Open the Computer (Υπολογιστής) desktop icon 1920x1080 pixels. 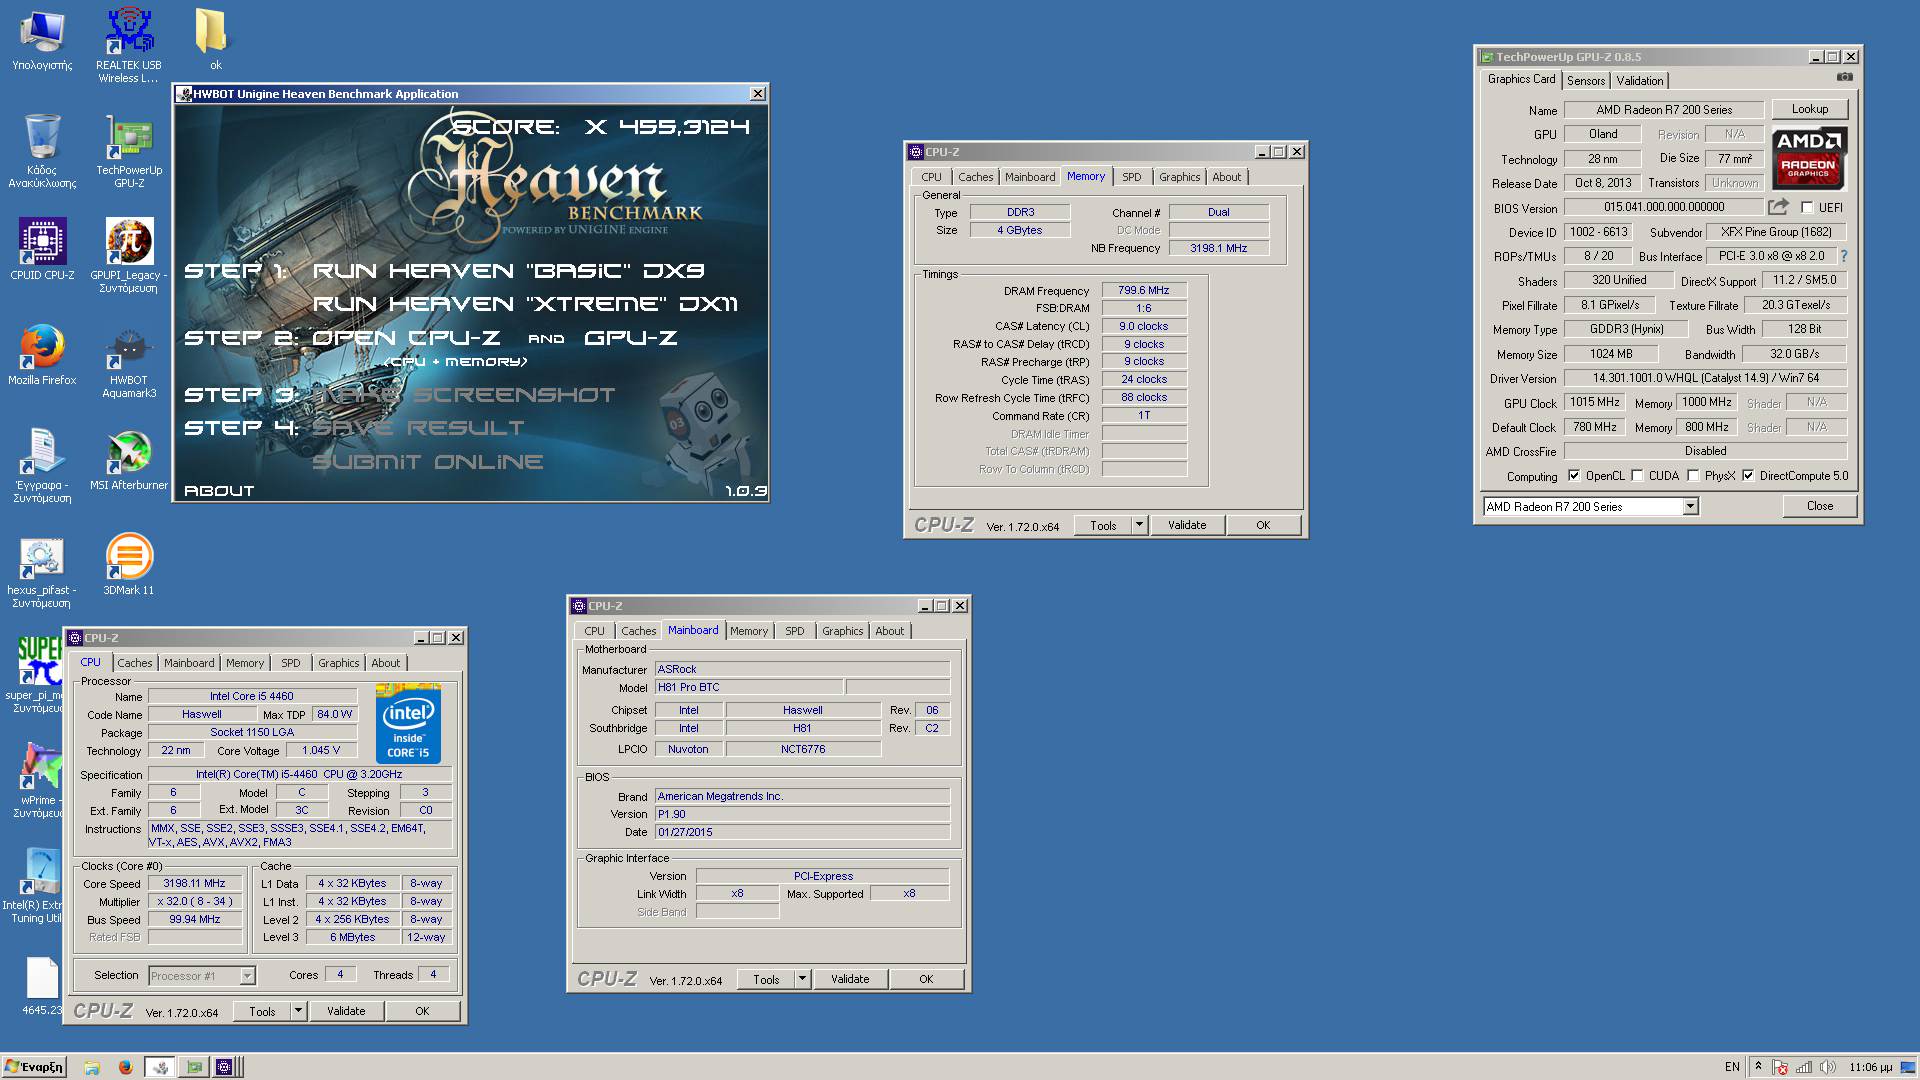point(42,40)
